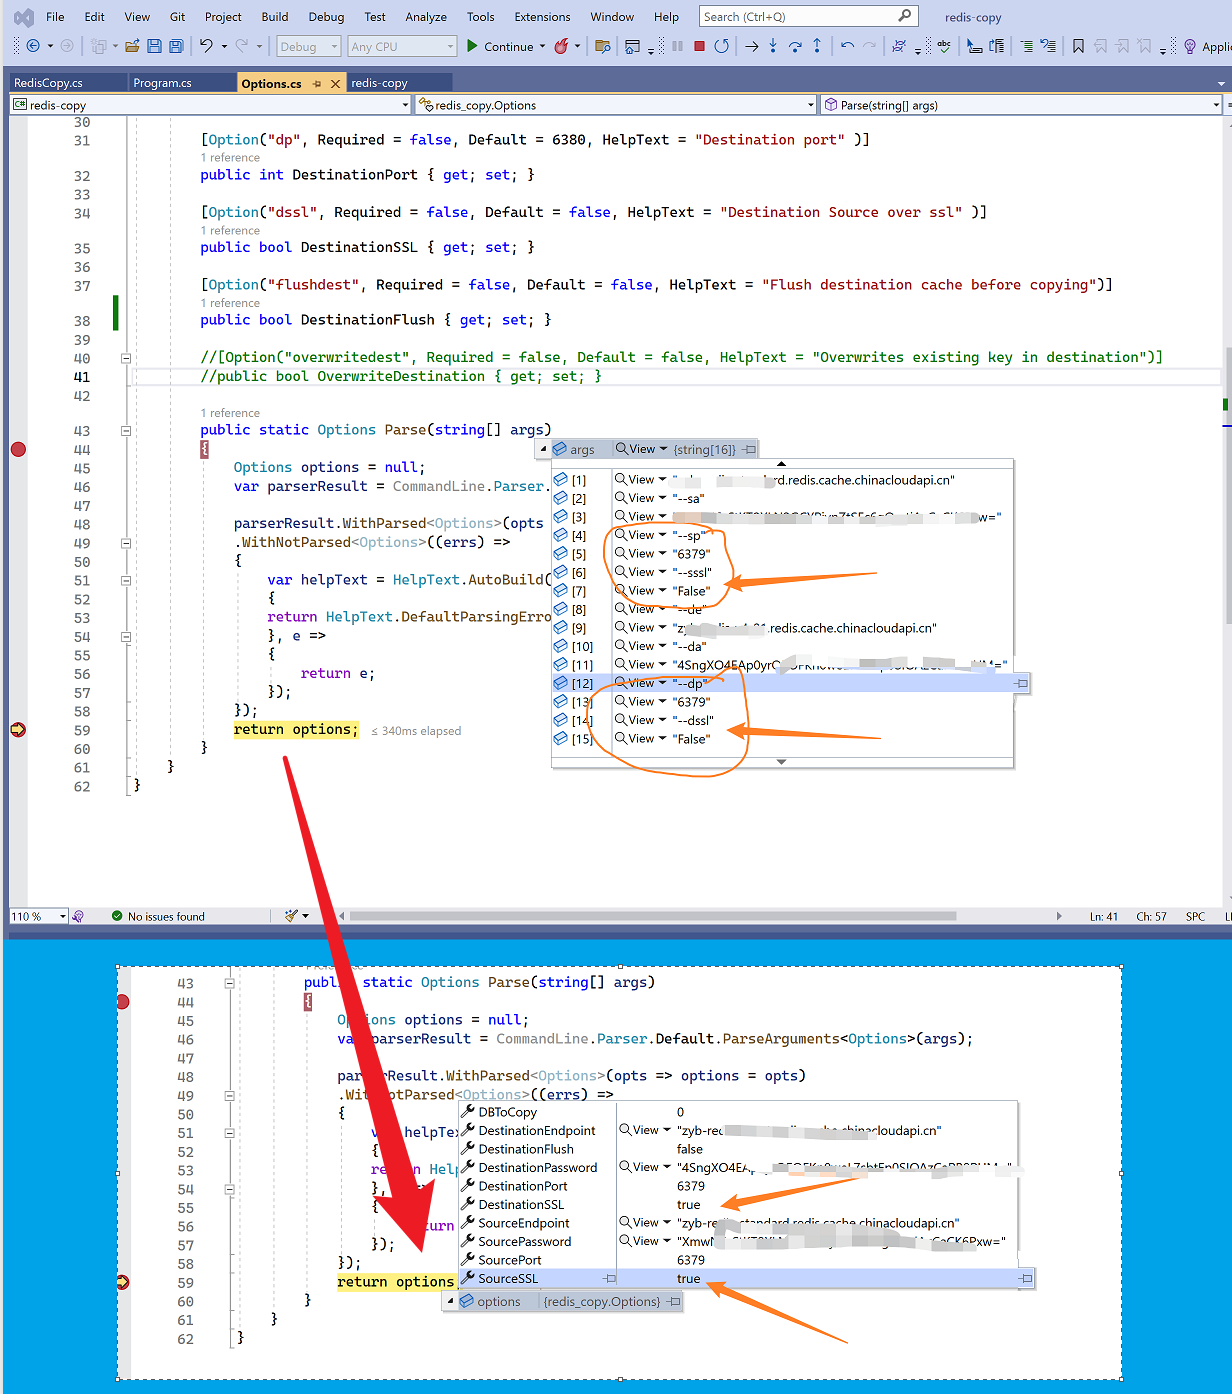Click '1 reference' above DestinationPort
The image size is (1232, 1394).
click(x=230, y=158)
